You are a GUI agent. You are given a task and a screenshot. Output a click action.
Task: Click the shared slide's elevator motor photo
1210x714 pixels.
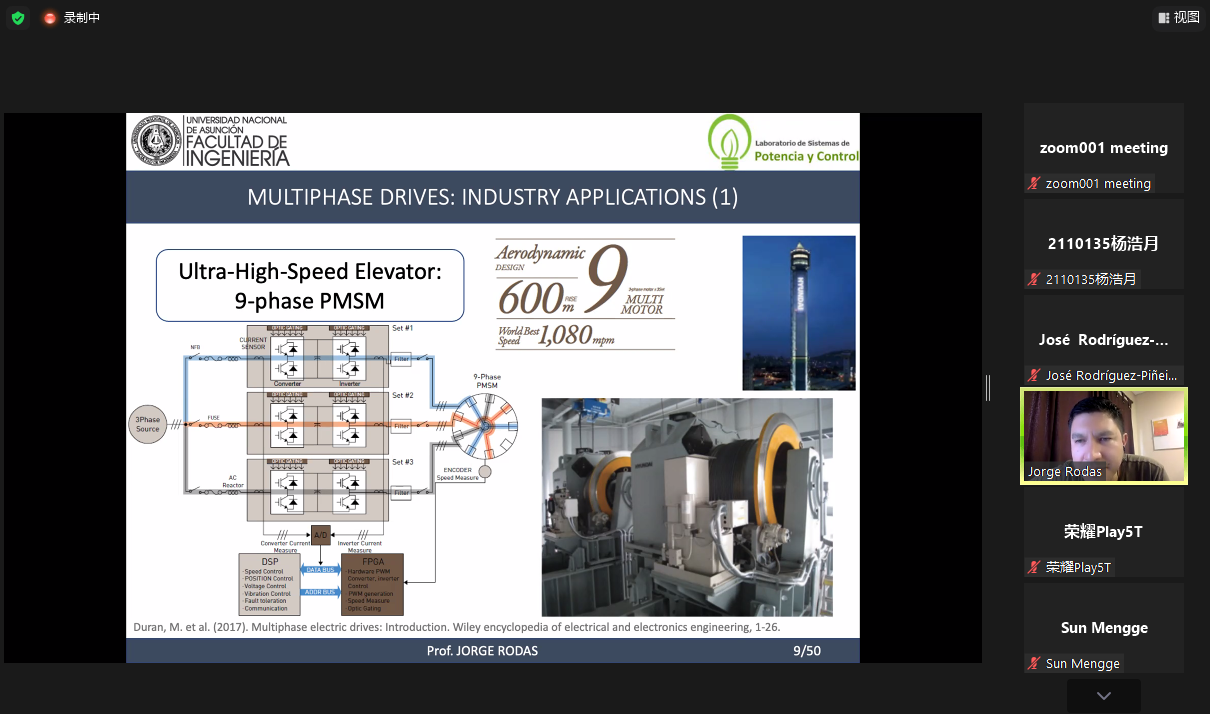tap(686, 506)
